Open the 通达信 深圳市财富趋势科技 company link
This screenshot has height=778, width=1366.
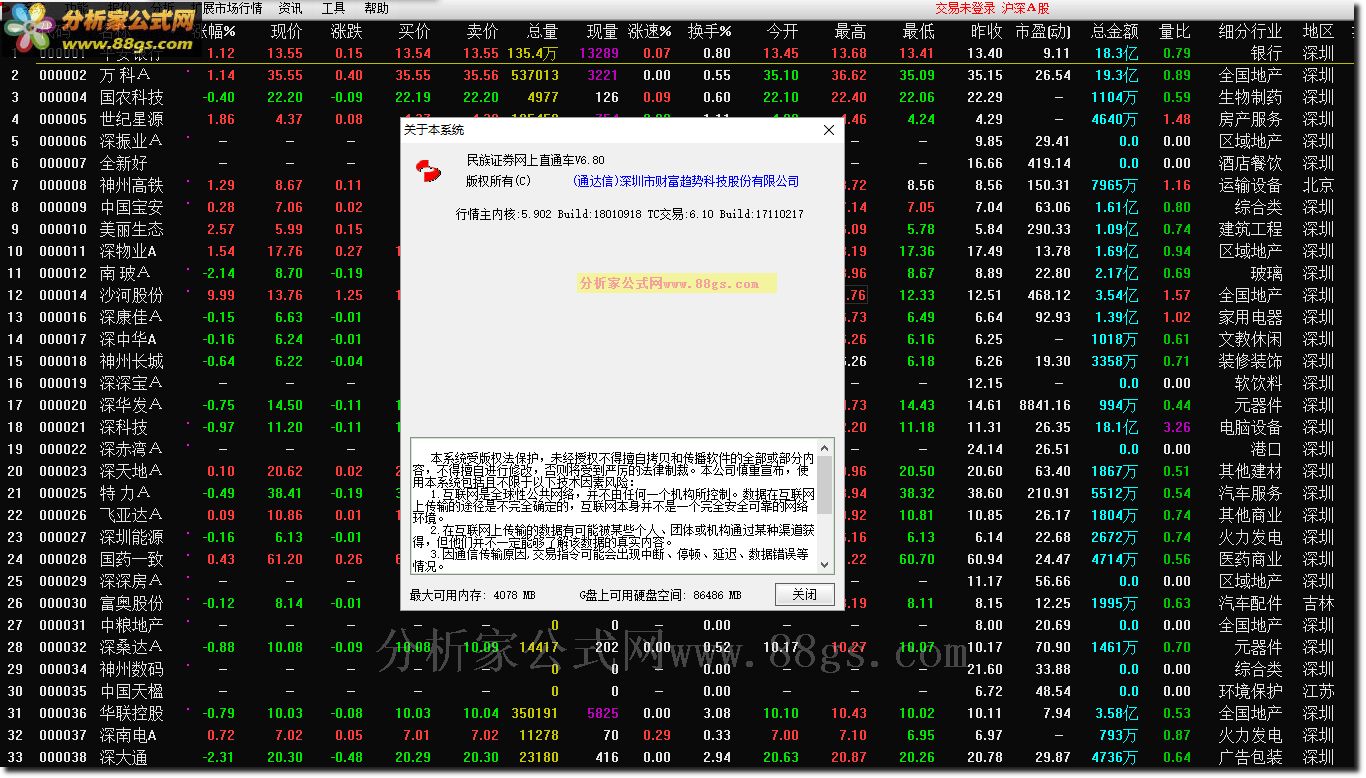[x=686, y=181]
